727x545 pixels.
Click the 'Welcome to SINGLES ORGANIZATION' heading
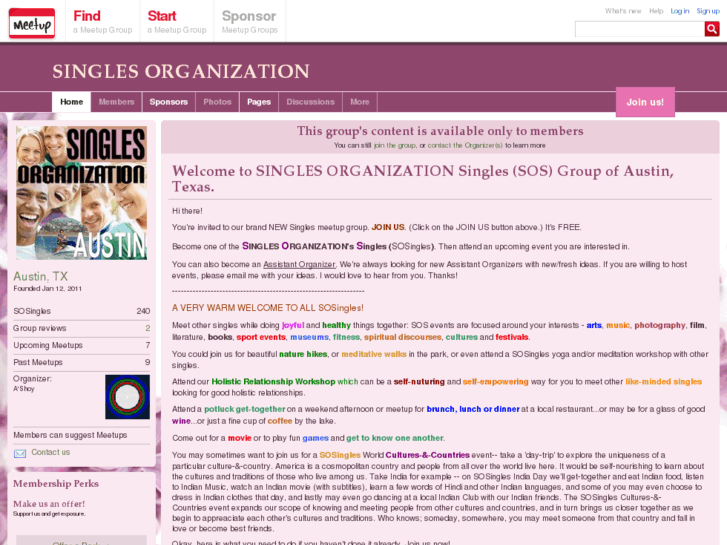[422, 179]
